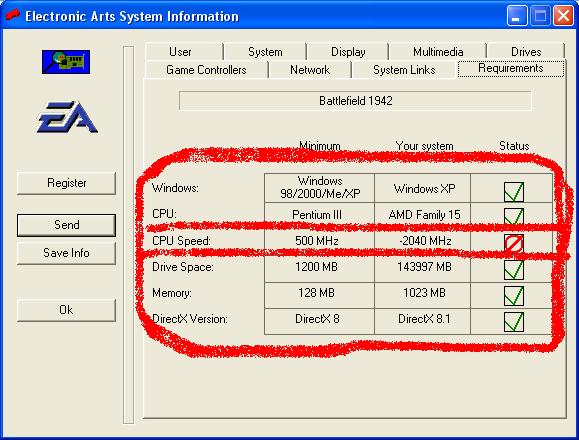Screen dimensions: 579x440
Task: Click the EA logo
Action: tap(67, 117)
